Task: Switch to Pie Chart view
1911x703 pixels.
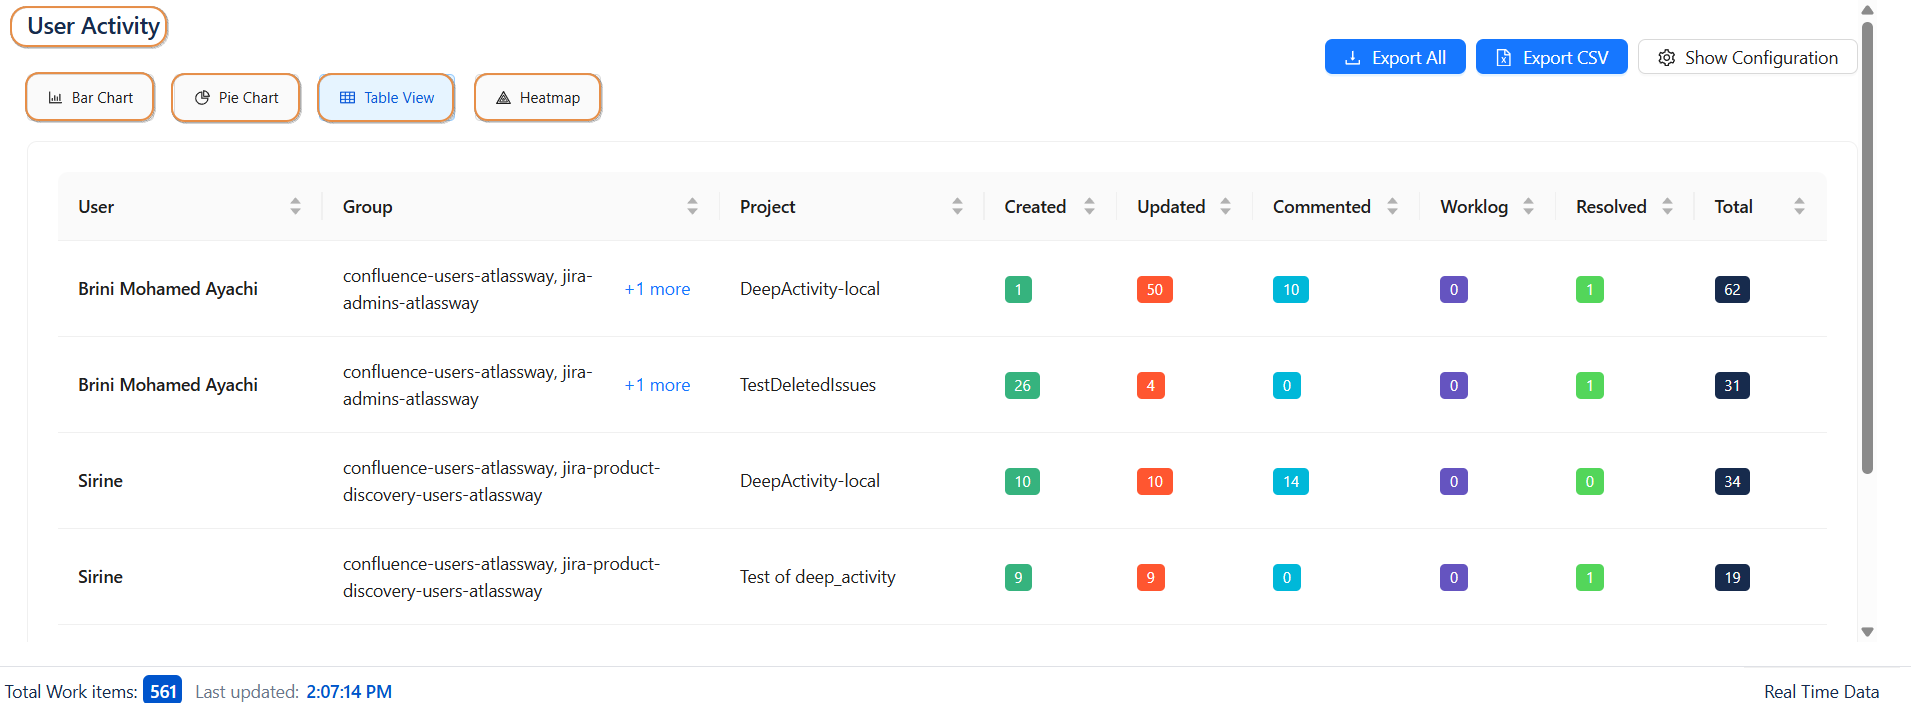Action: 236,98
